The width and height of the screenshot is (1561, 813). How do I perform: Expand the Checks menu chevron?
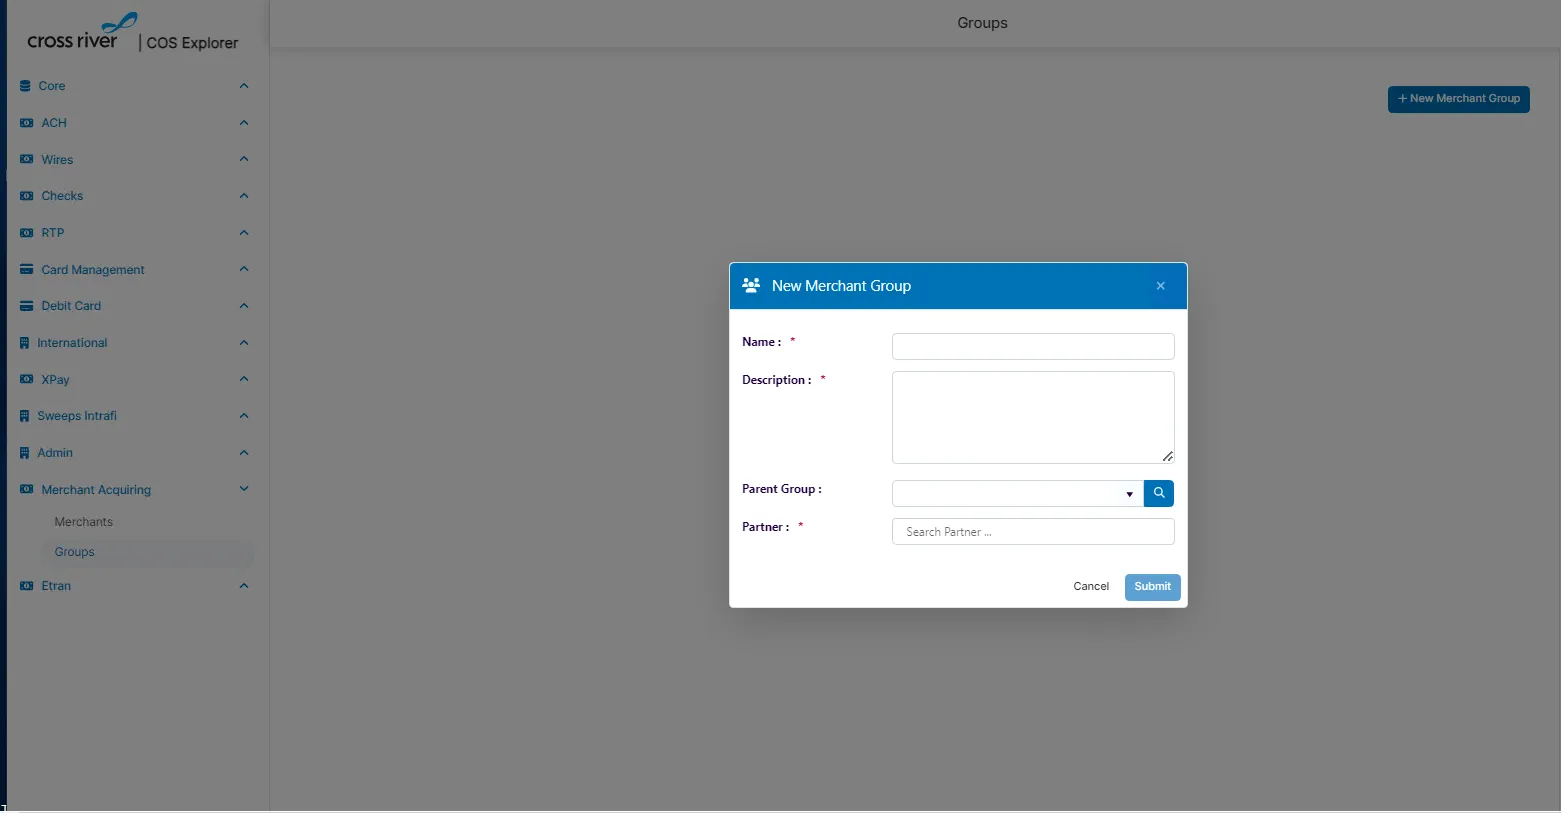(x=244, y=196)
